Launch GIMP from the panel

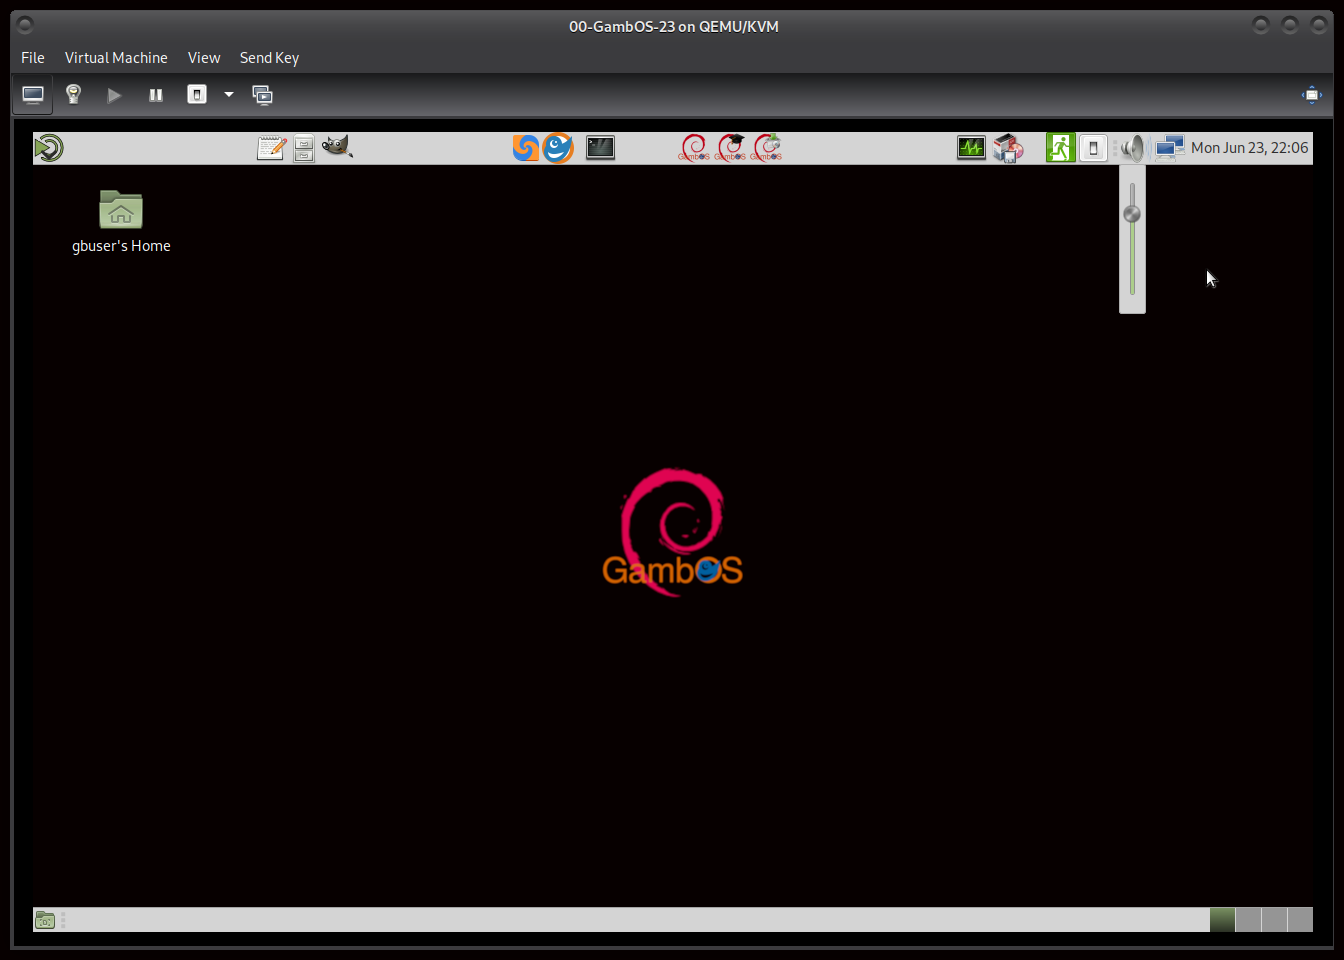coord(337,147)
